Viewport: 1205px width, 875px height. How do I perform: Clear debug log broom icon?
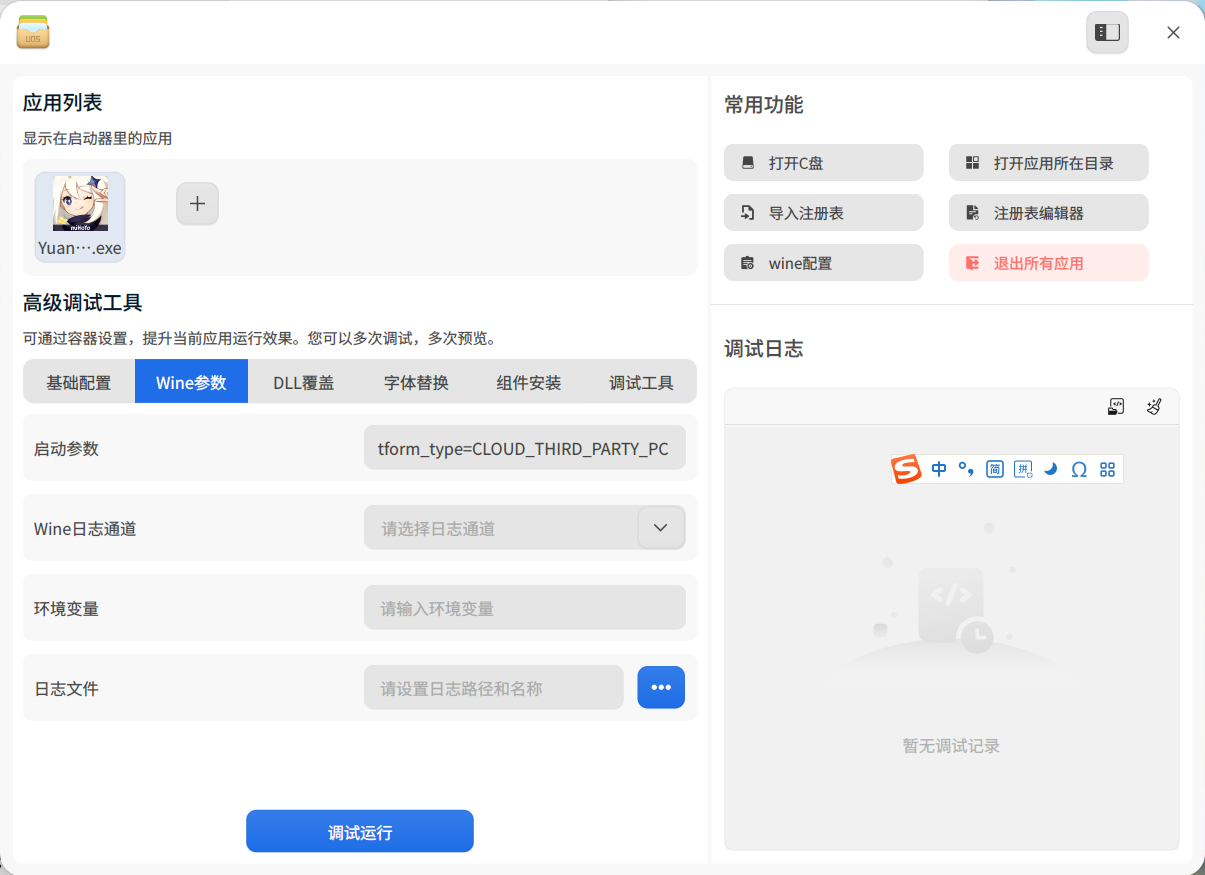1154,406
